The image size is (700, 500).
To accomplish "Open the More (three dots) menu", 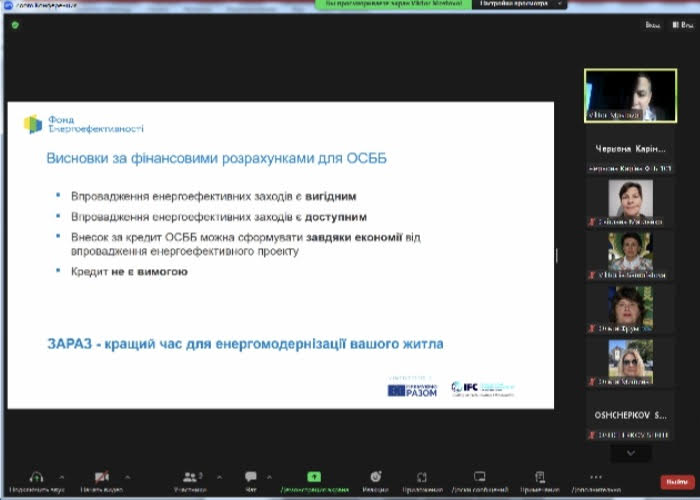I will click(x=596, y=477).
